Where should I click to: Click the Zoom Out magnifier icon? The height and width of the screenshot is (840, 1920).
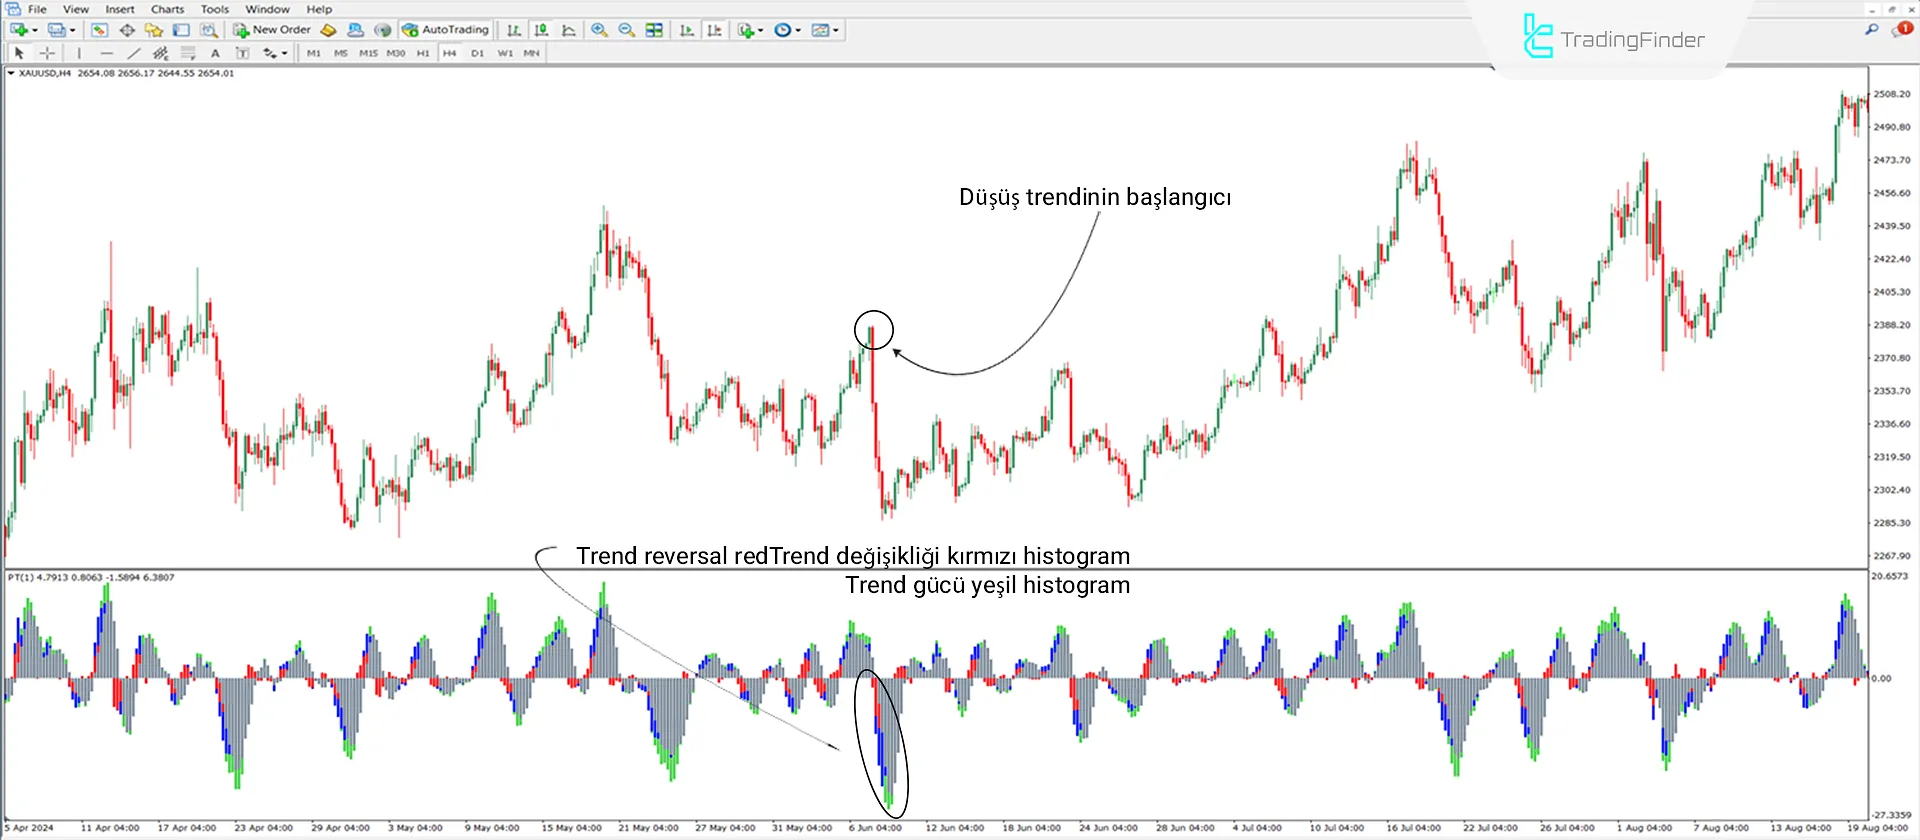(x=627, y=30)
